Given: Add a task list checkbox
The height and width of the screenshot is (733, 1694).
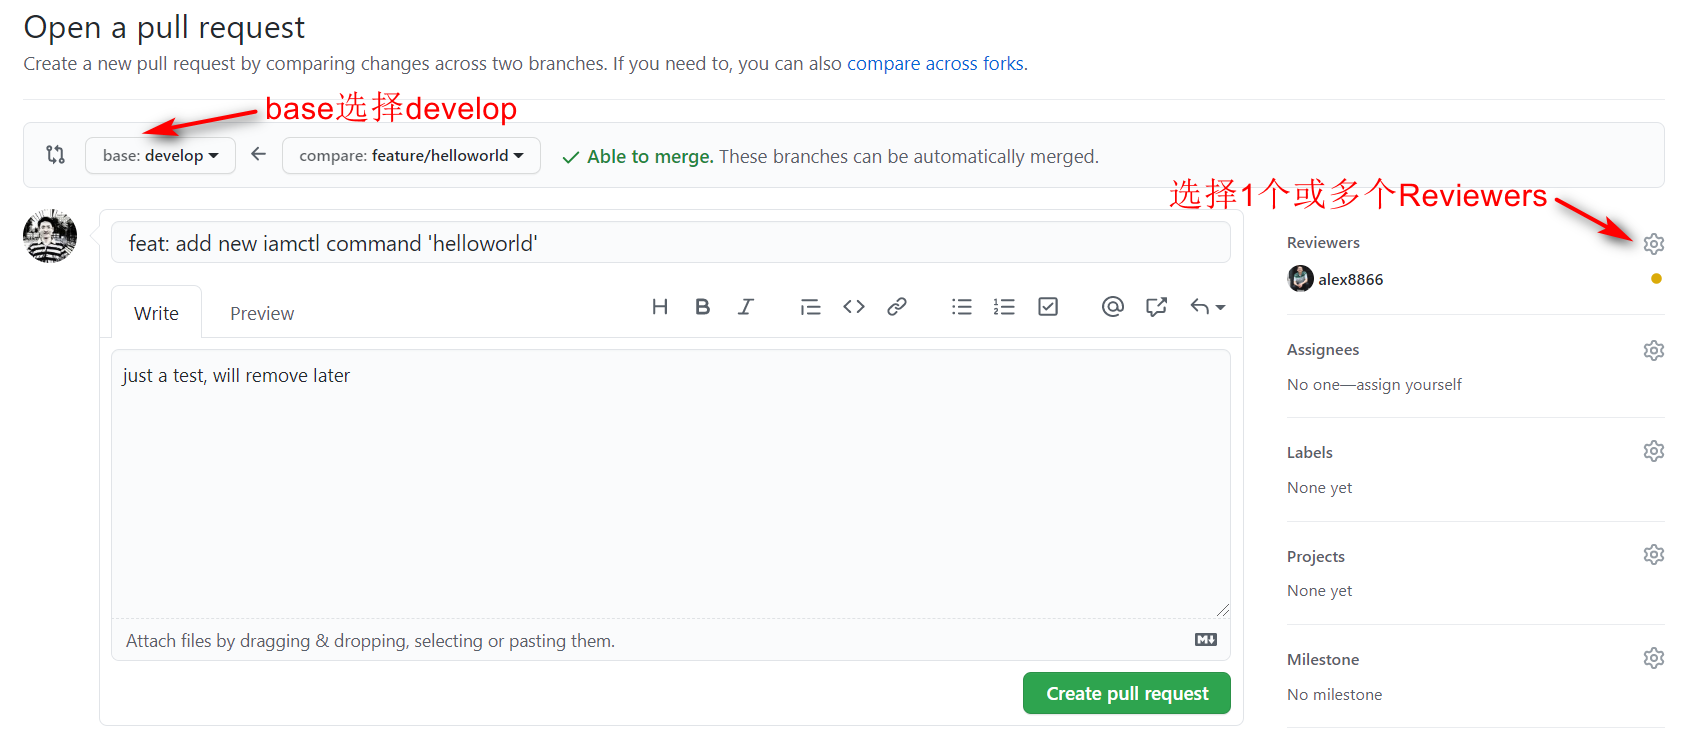Looking at the screenshot, I should point(1048,307).
